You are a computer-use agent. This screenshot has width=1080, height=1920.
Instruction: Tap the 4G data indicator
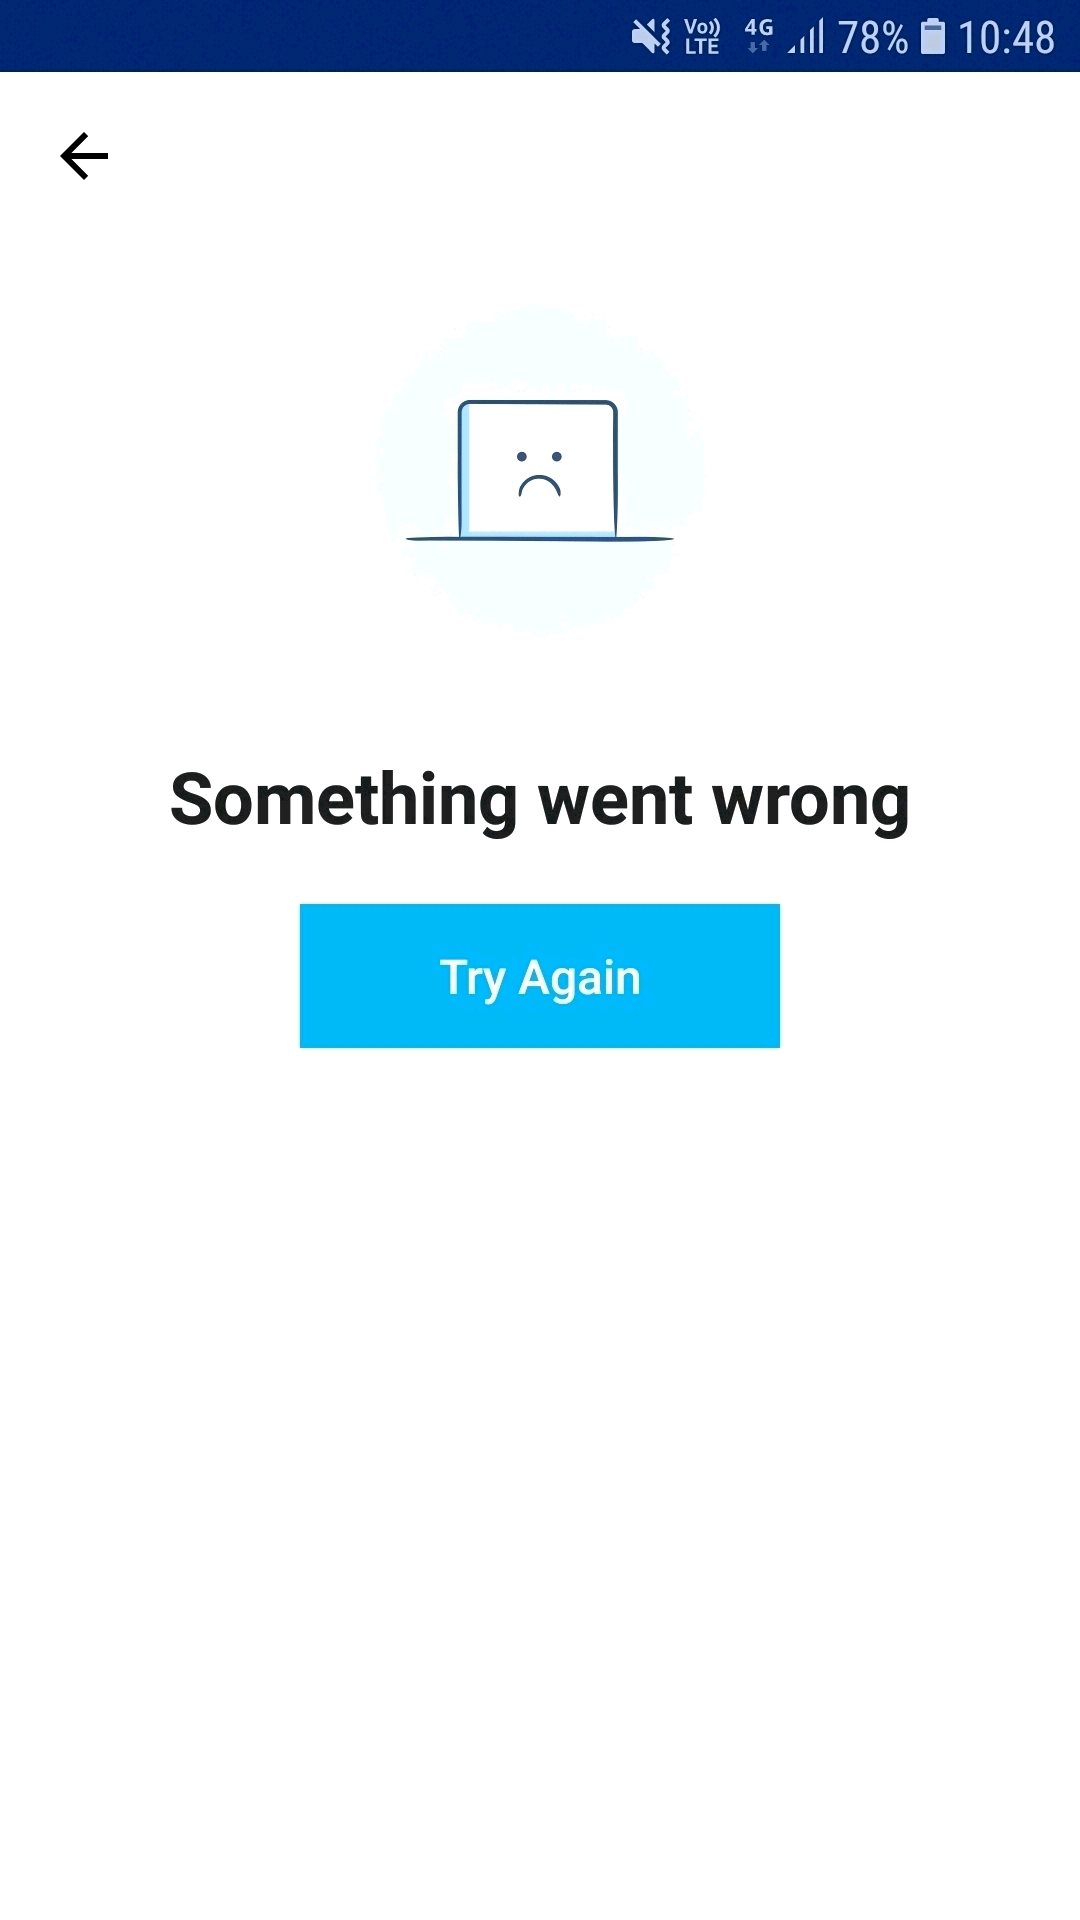tap(759, 35)
